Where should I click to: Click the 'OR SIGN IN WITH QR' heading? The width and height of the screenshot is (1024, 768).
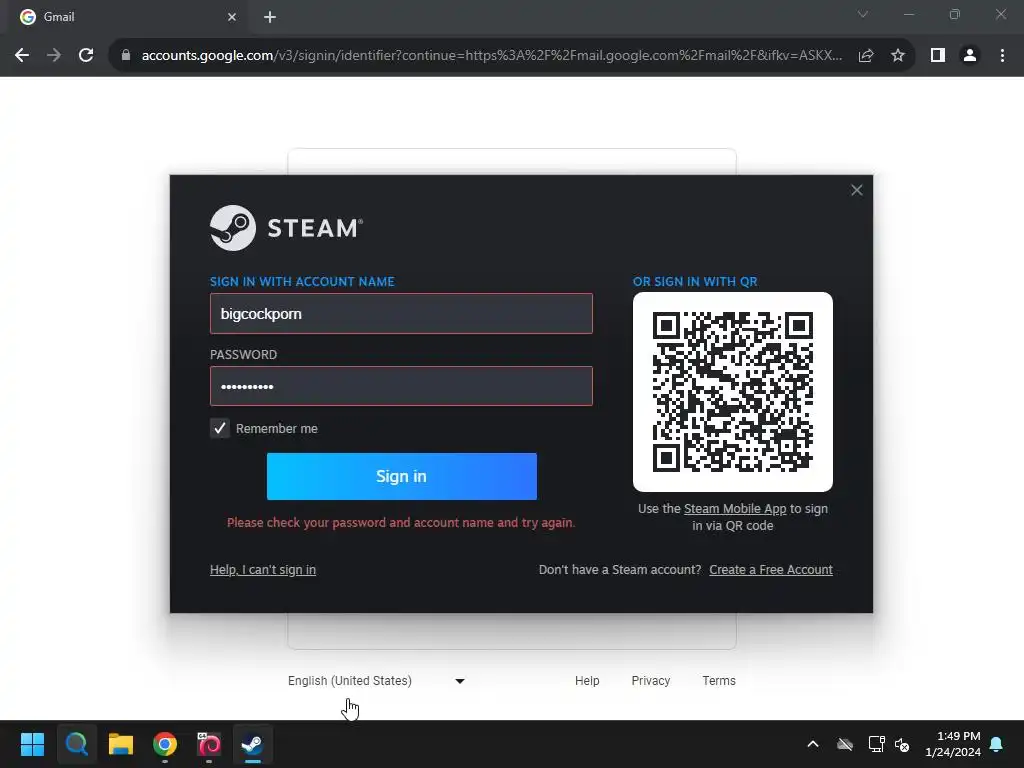695,281
